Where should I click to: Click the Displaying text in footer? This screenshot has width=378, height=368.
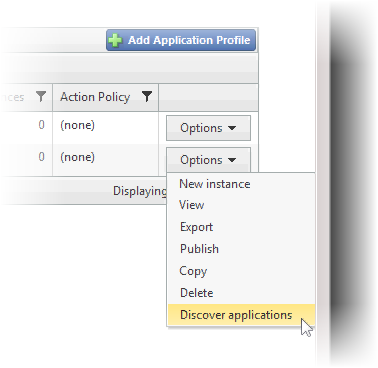tap(140, 191)
